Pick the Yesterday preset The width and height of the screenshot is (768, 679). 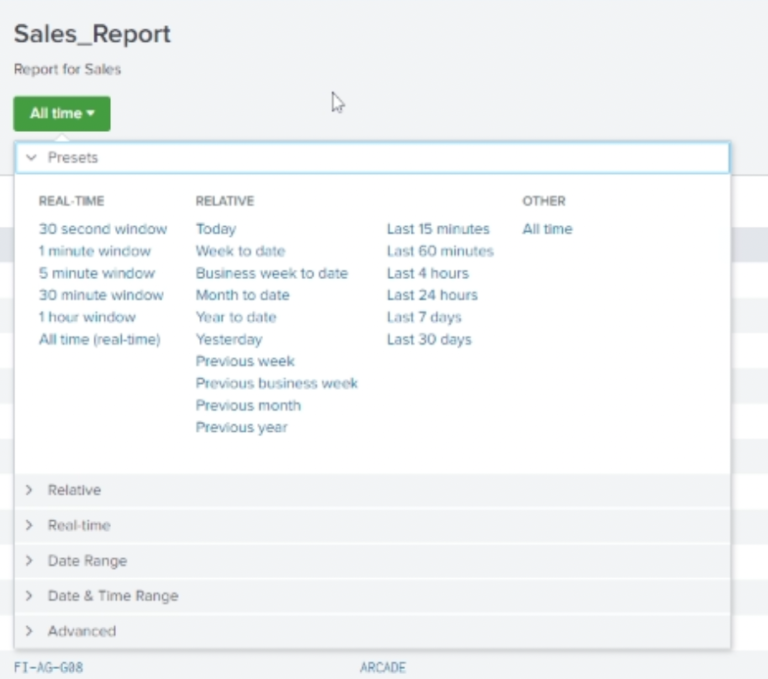coord(229,340)
